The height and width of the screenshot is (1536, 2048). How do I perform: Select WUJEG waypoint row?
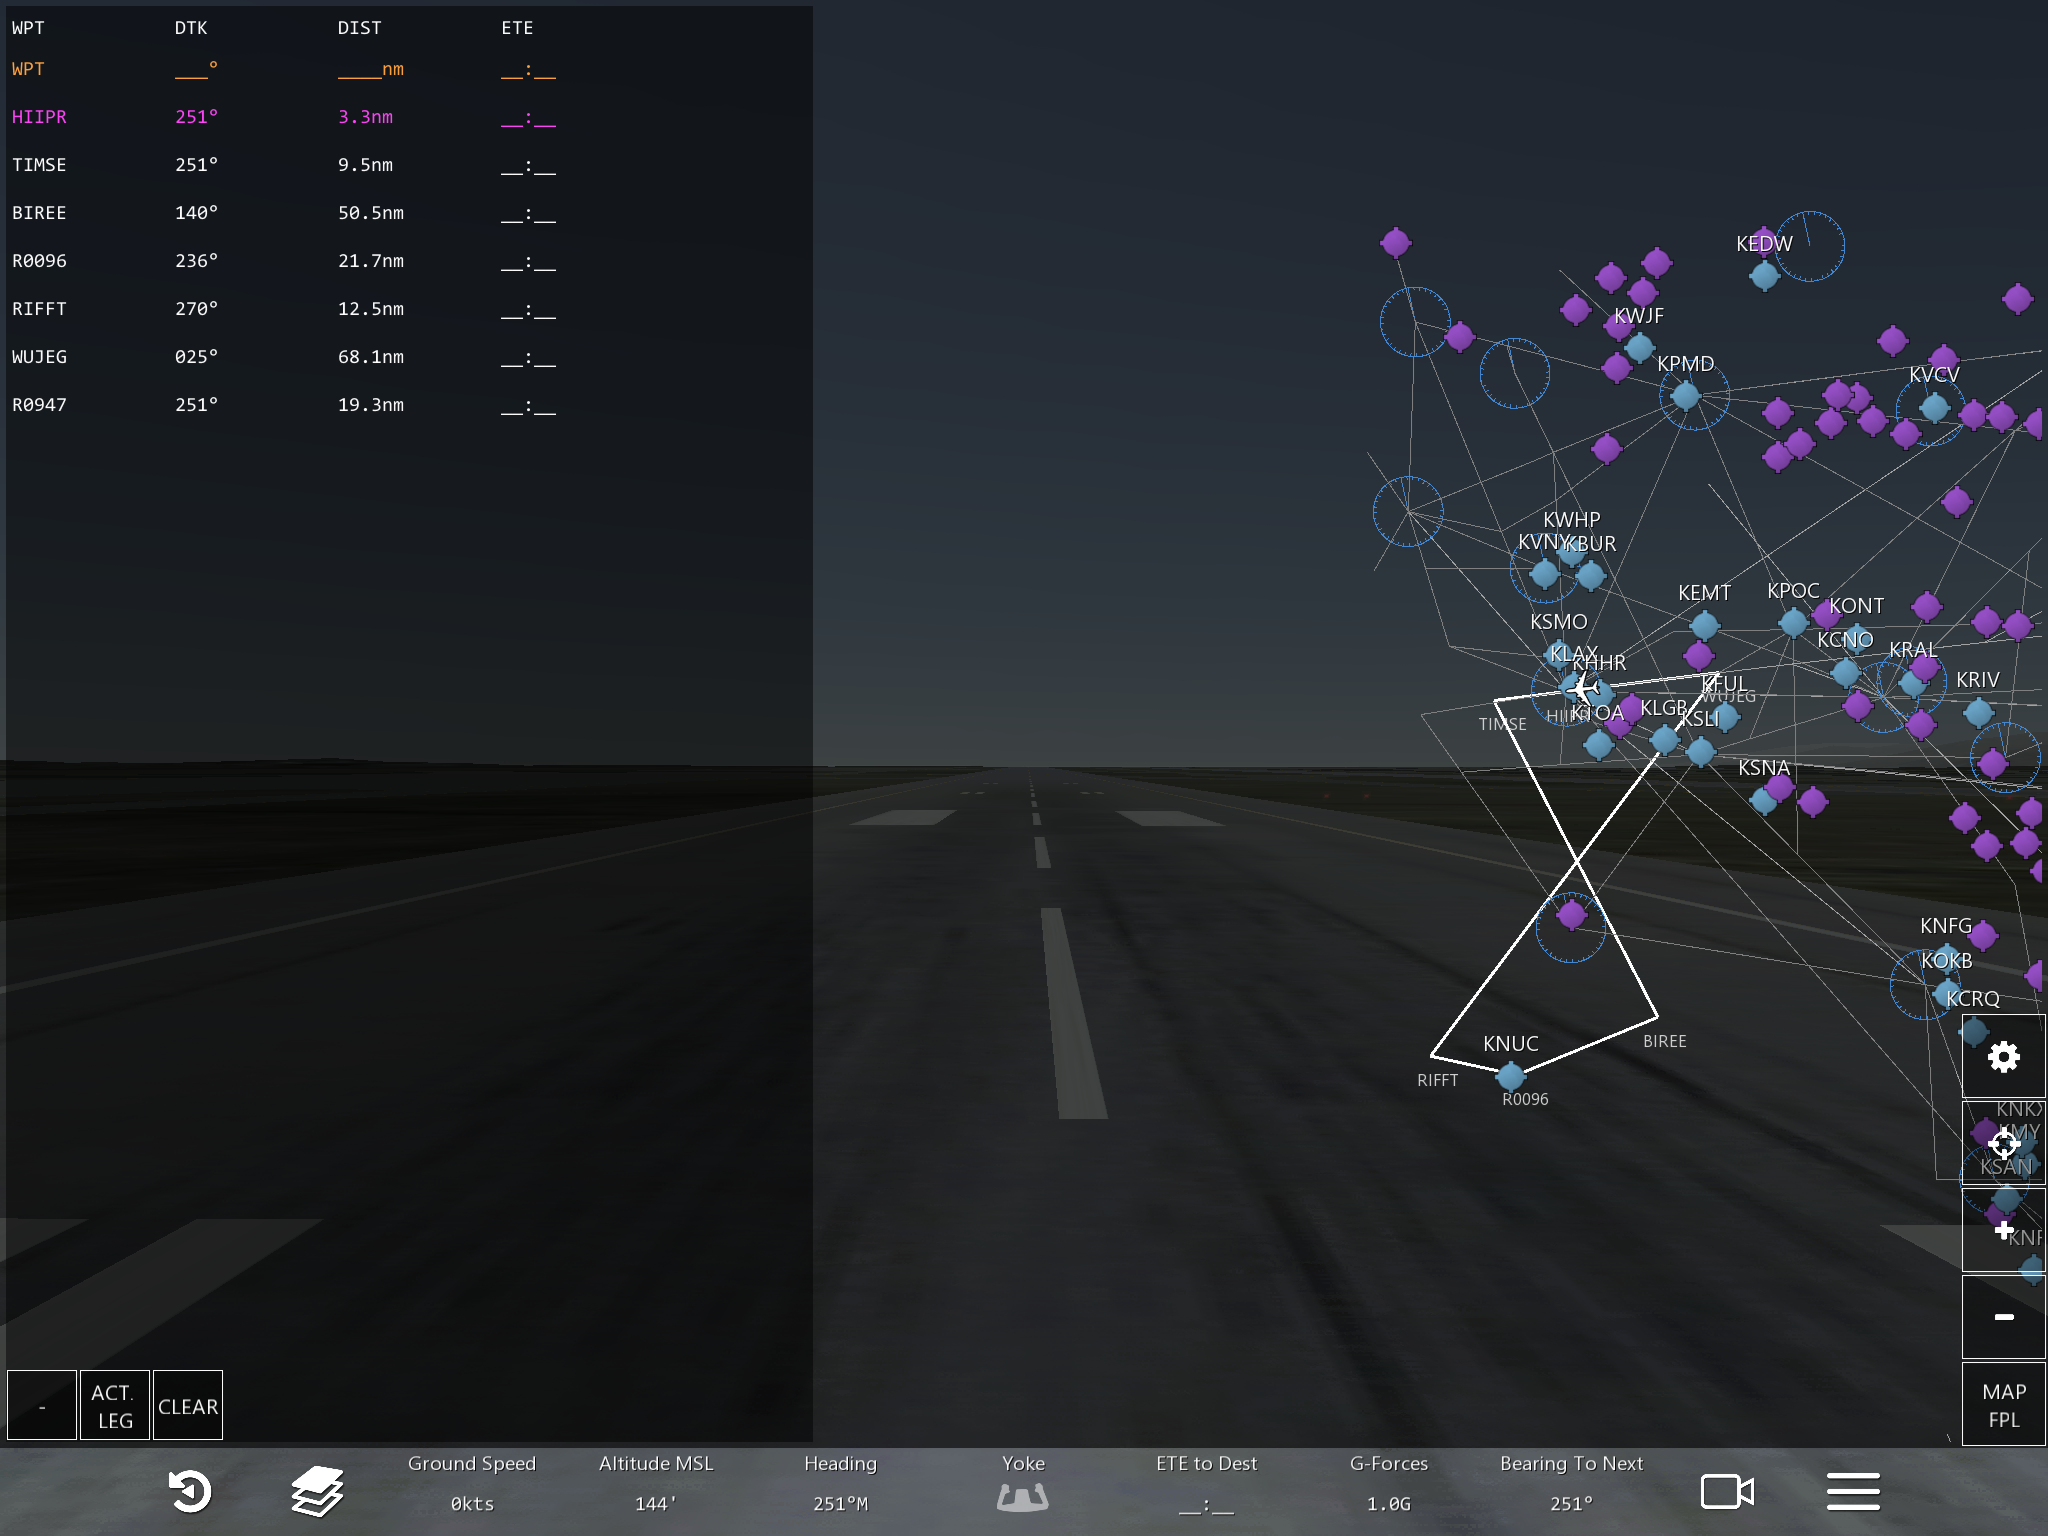tap(40, 357)
